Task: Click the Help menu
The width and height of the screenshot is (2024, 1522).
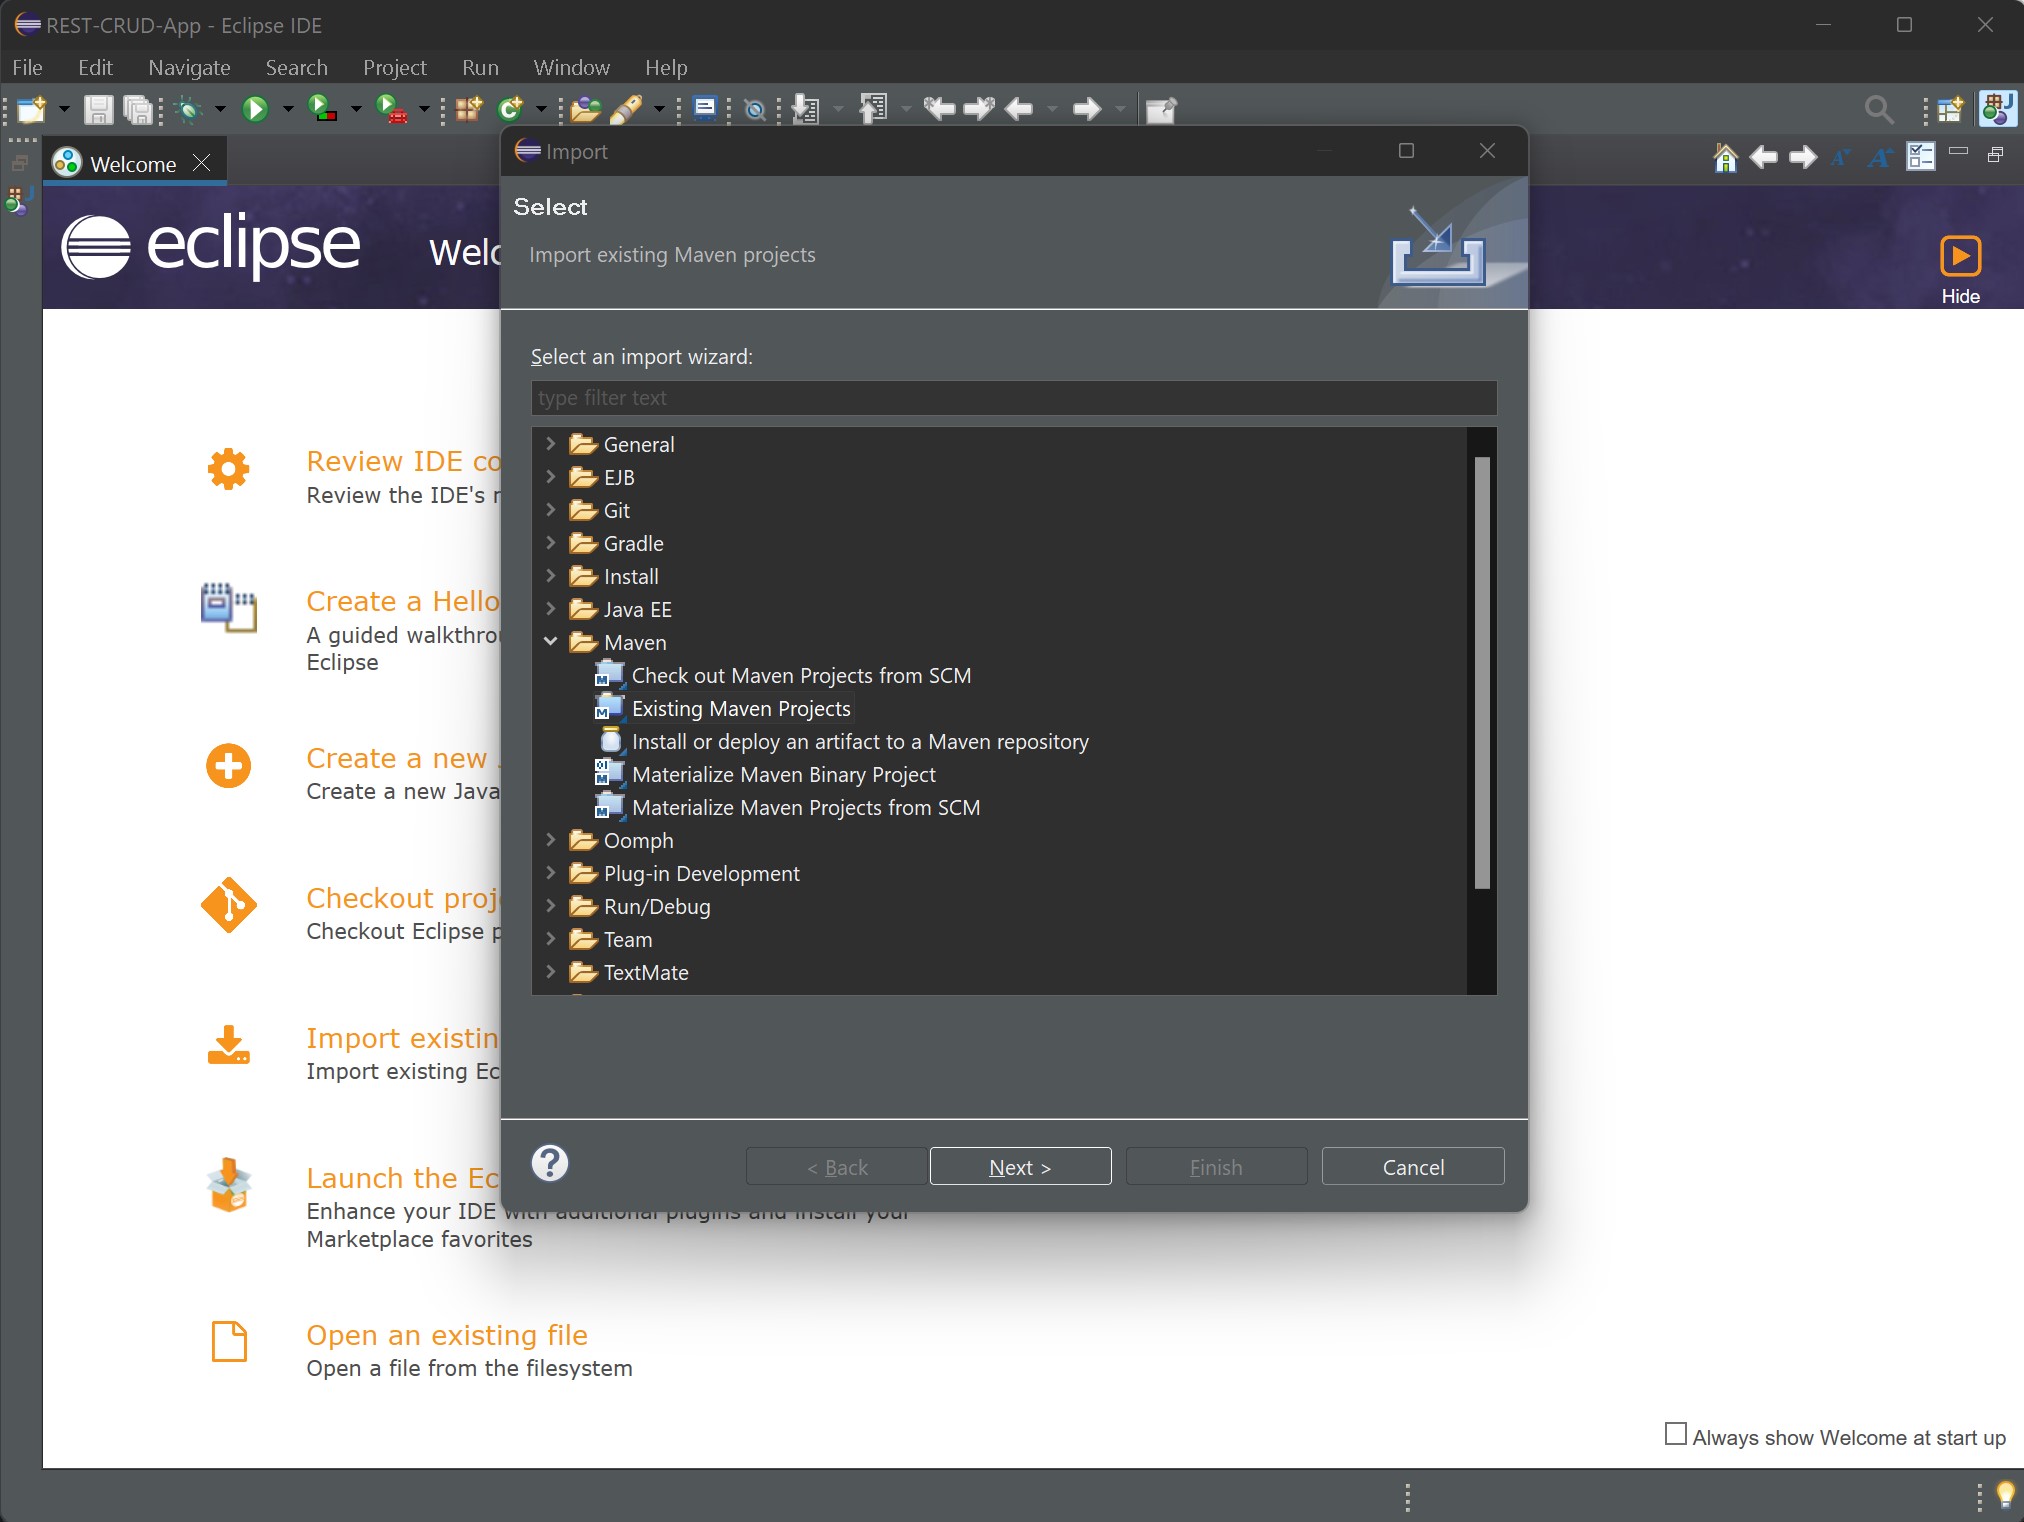Action: click(x=666, y=67)
